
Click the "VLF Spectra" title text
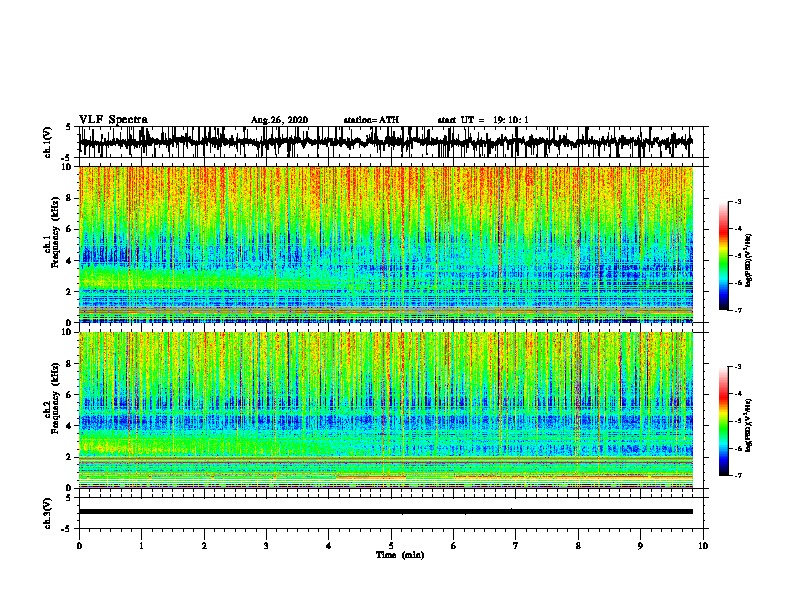click(x=113, y=120)
